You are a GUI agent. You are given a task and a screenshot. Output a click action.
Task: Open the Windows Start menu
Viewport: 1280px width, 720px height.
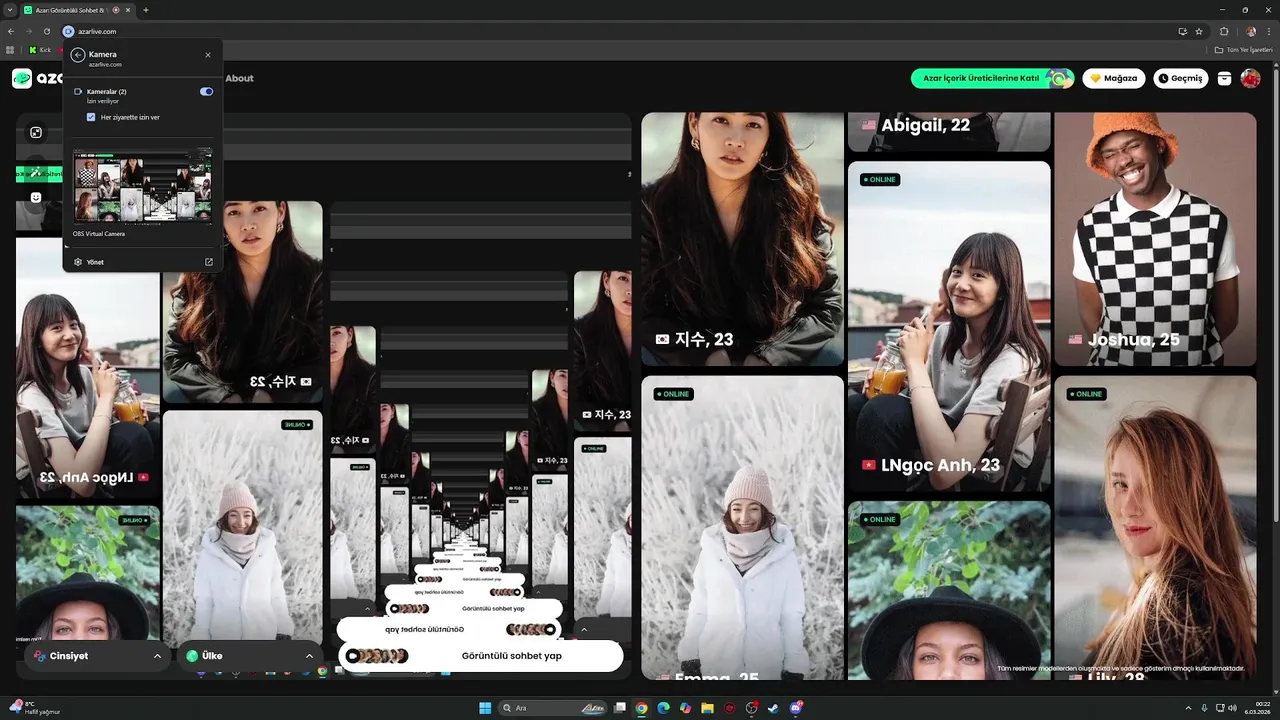[x=485, y=708]
